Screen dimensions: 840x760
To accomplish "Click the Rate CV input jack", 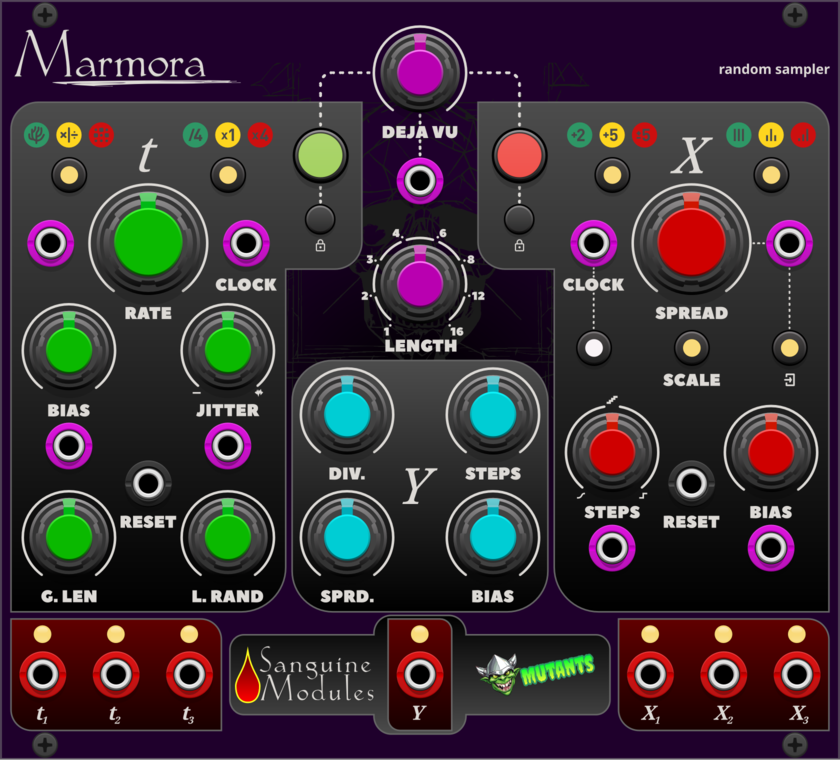I will [x=51, y=243].
